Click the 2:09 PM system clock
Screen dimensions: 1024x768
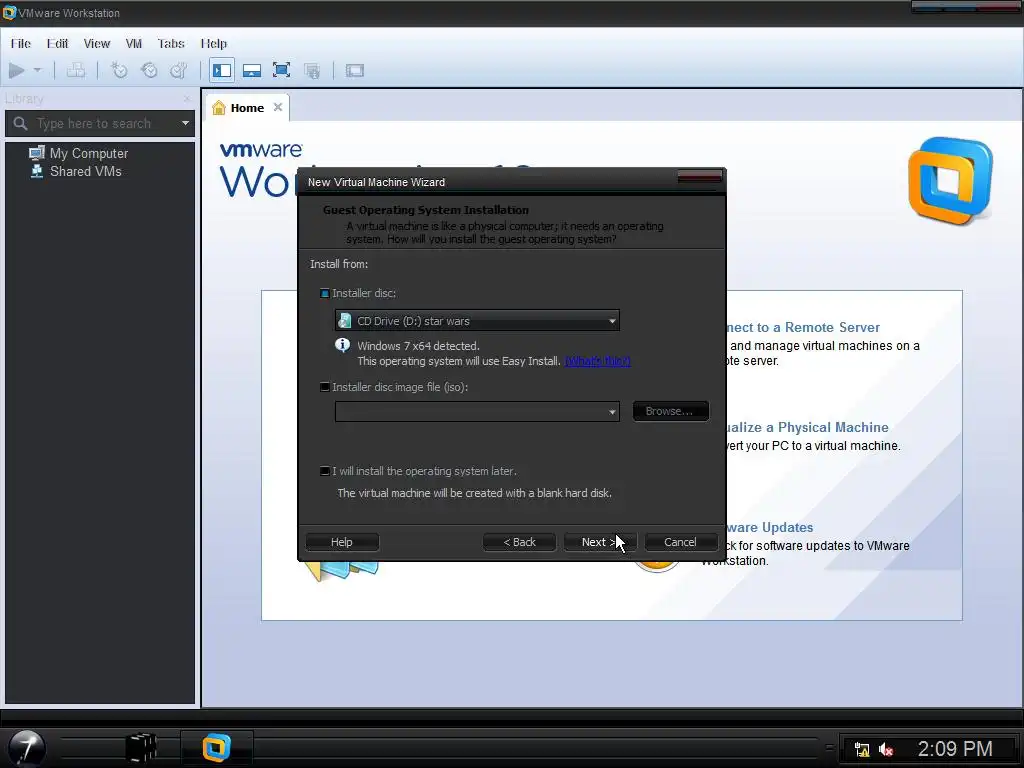(x=955, y=748)
